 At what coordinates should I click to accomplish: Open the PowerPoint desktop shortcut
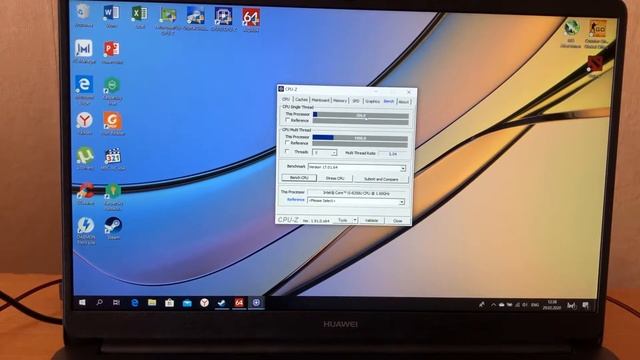[111, 51]
